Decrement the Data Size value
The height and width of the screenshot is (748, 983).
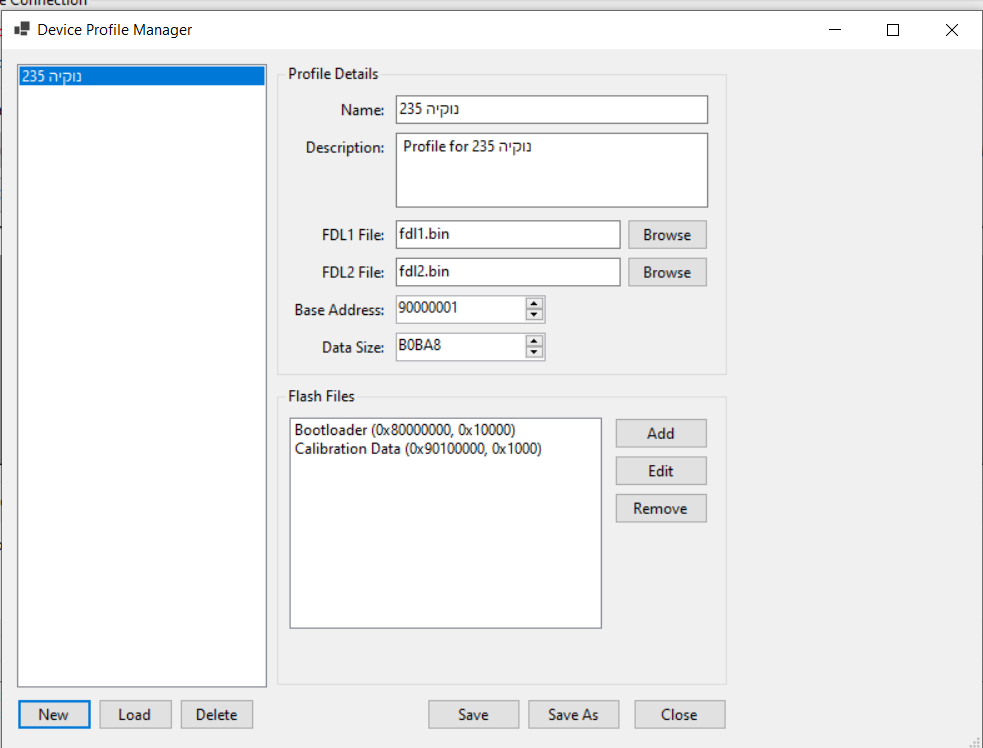(534, 352)
